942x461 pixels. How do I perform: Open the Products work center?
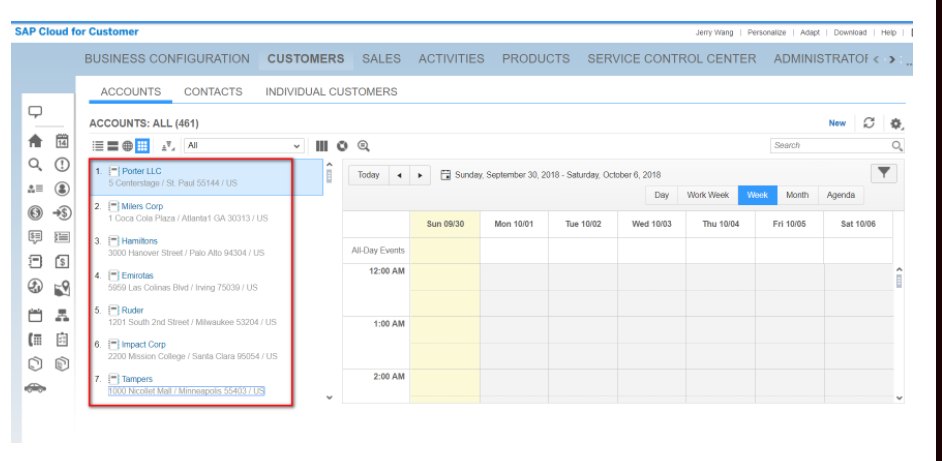tap(536, 59)
